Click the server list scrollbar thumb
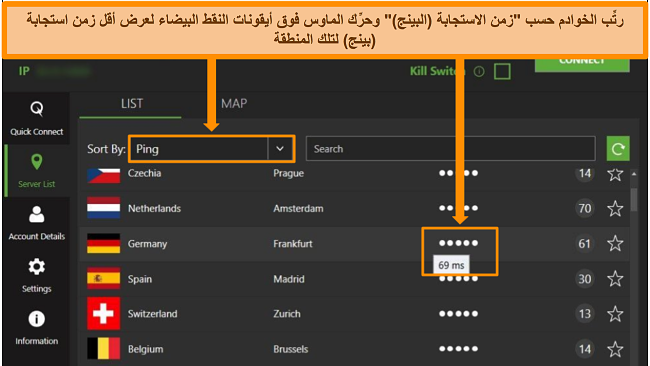 click(x=634, y=199)
